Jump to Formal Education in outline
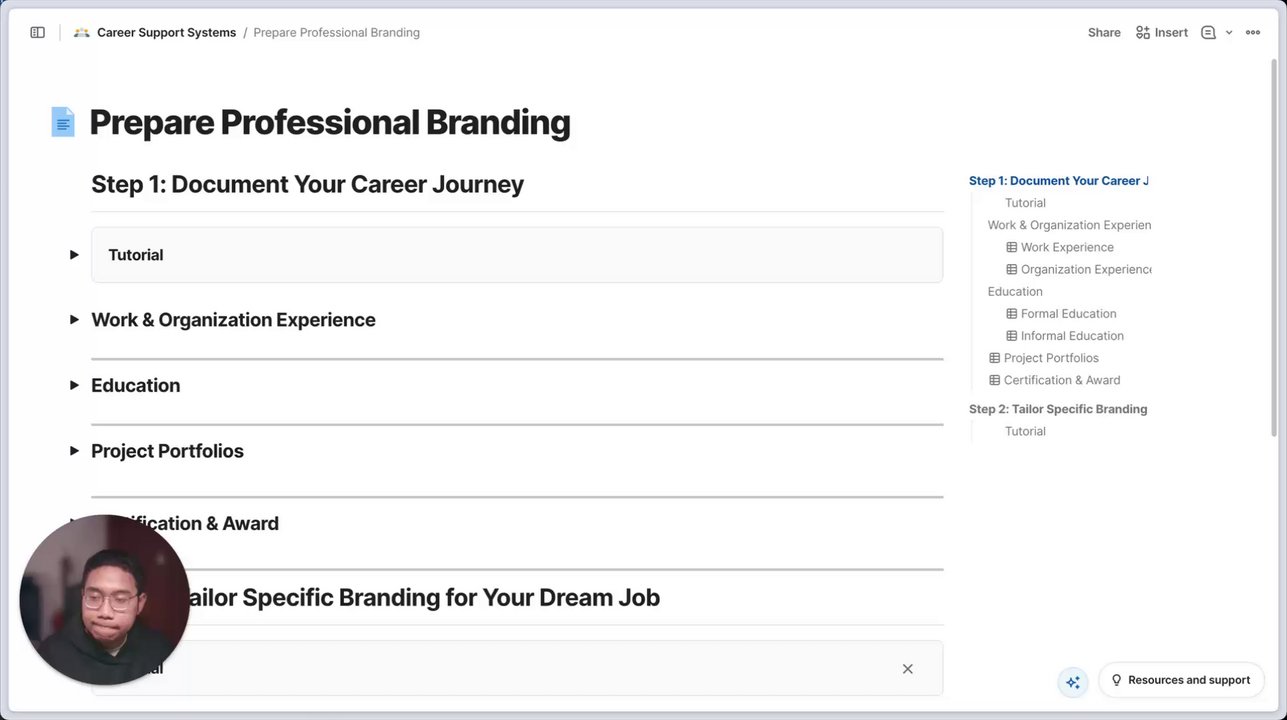The height and width of the screenshot is (720, 1287). pos(1068,314)
